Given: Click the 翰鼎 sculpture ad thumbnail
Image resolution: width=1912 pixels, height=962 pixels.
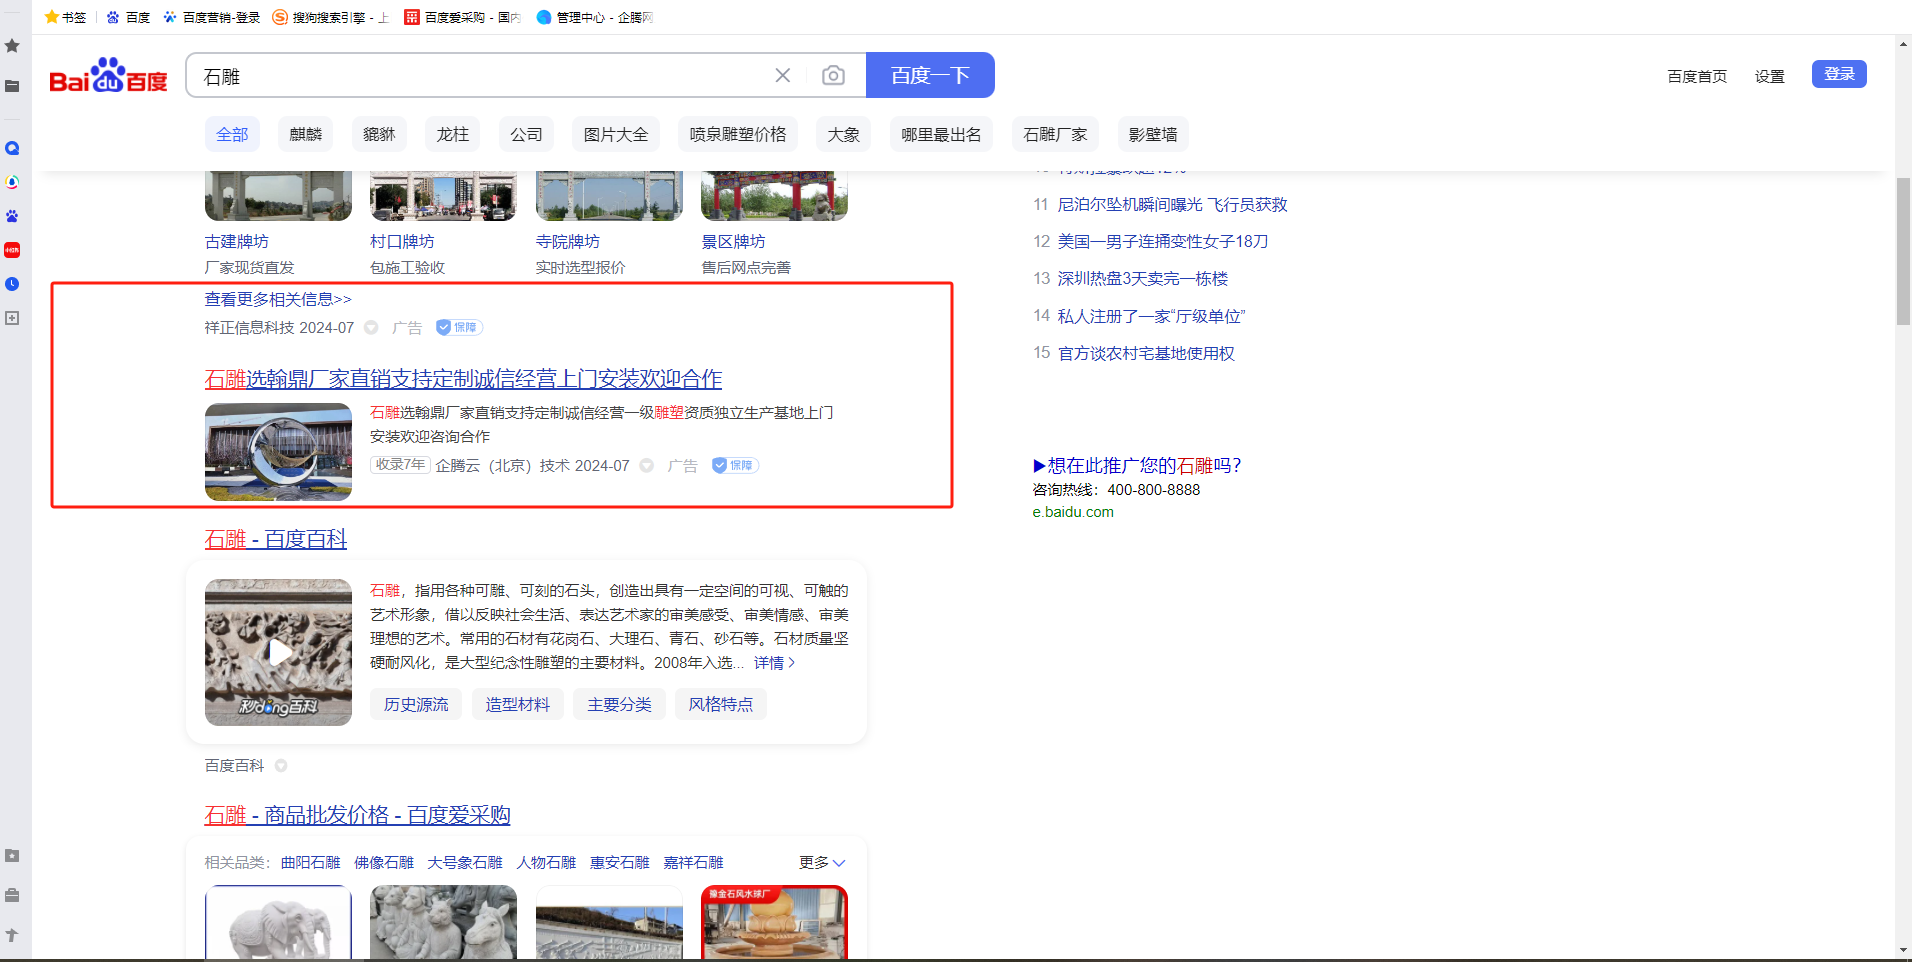Looking at the screenshot, I should coord(278,451).
